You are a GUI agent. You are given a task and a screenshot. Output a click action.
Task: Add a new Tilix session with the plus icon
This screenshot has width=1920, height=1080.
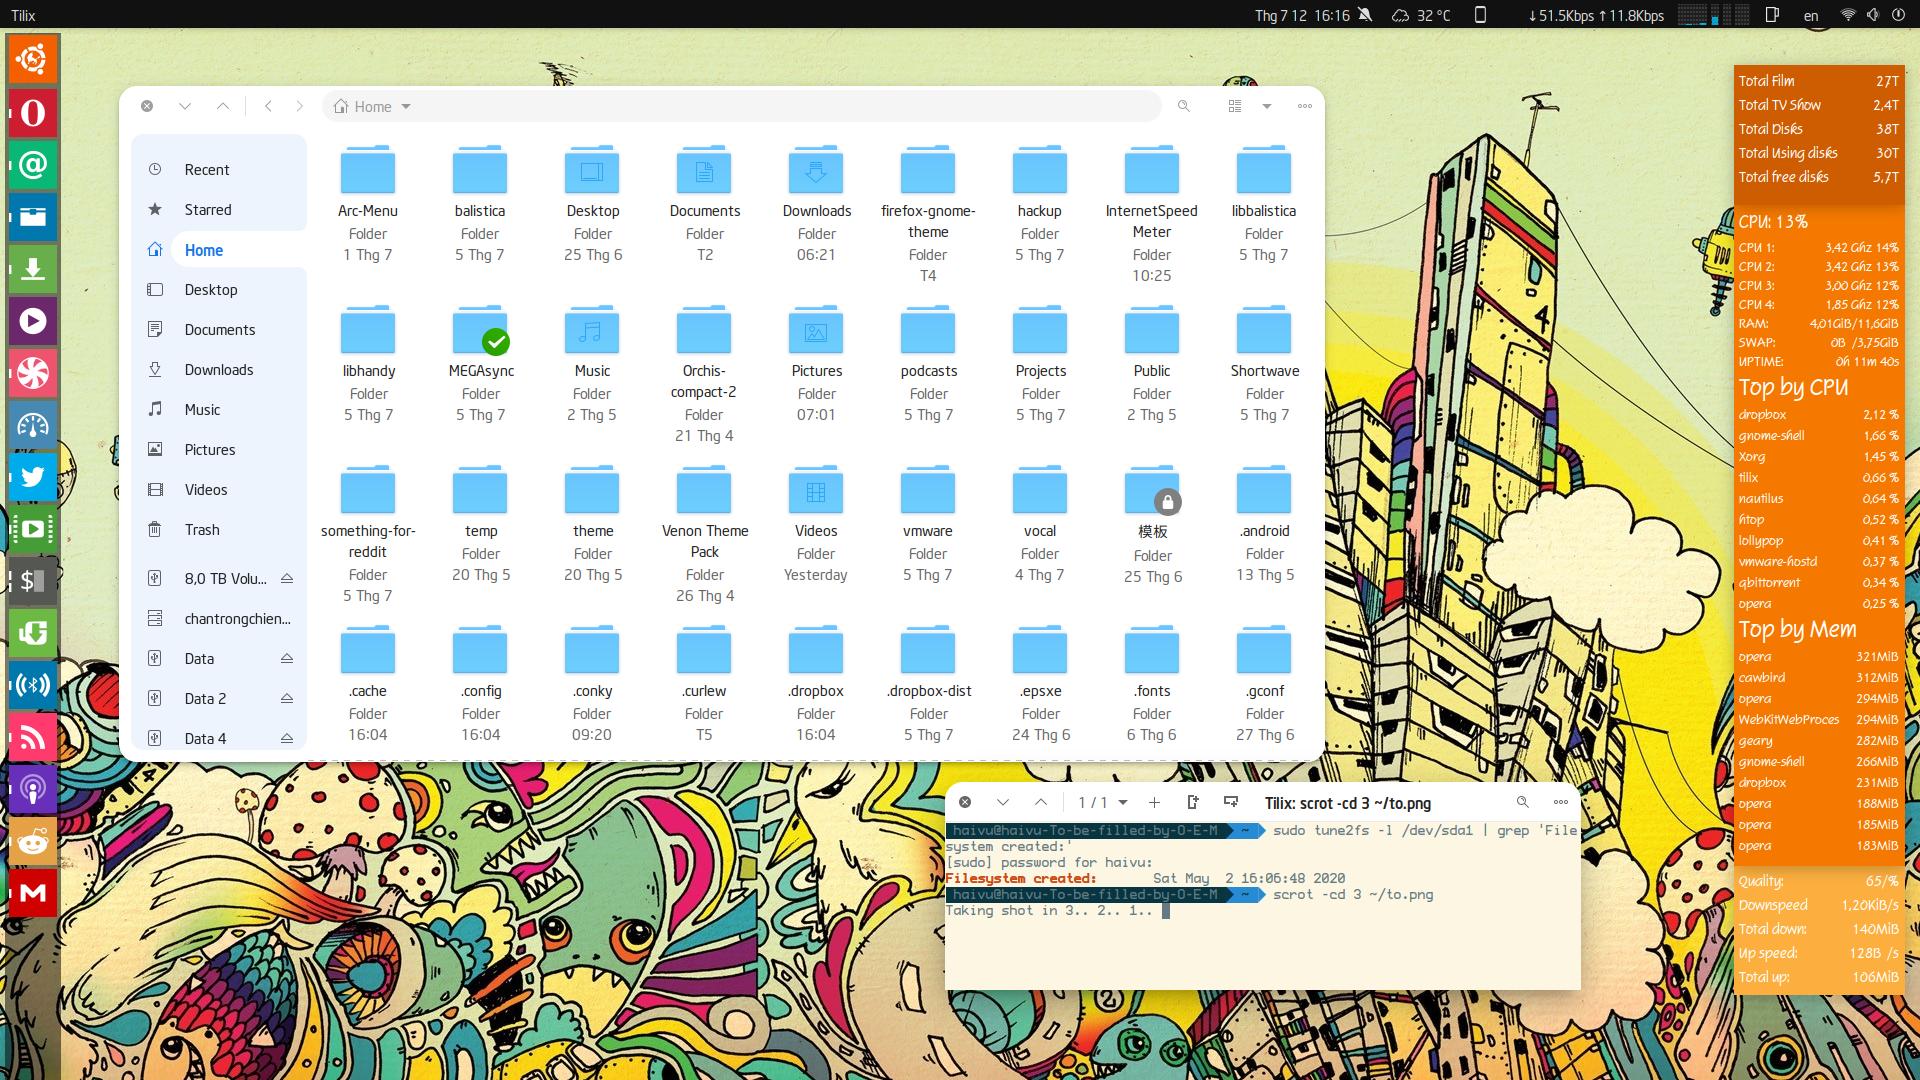click(x=1154, y=802)
